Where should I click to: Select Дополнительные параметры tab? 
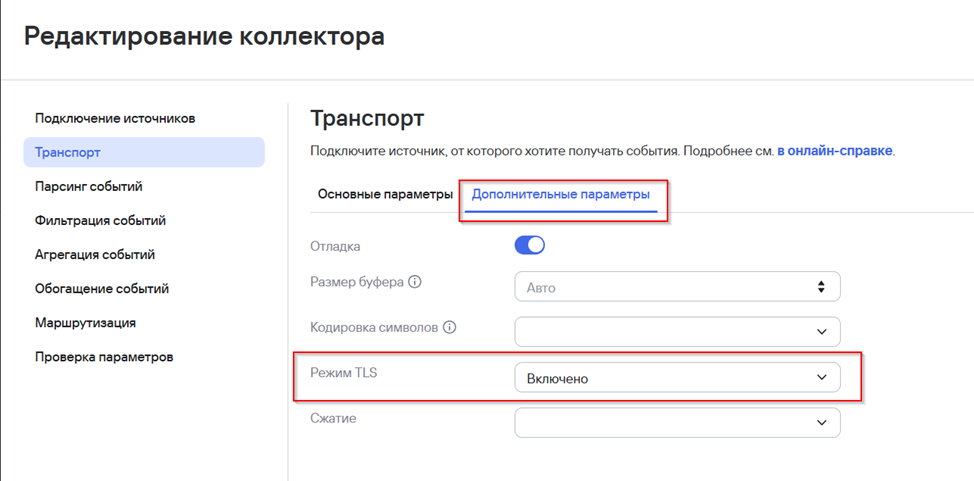(561, 194)
